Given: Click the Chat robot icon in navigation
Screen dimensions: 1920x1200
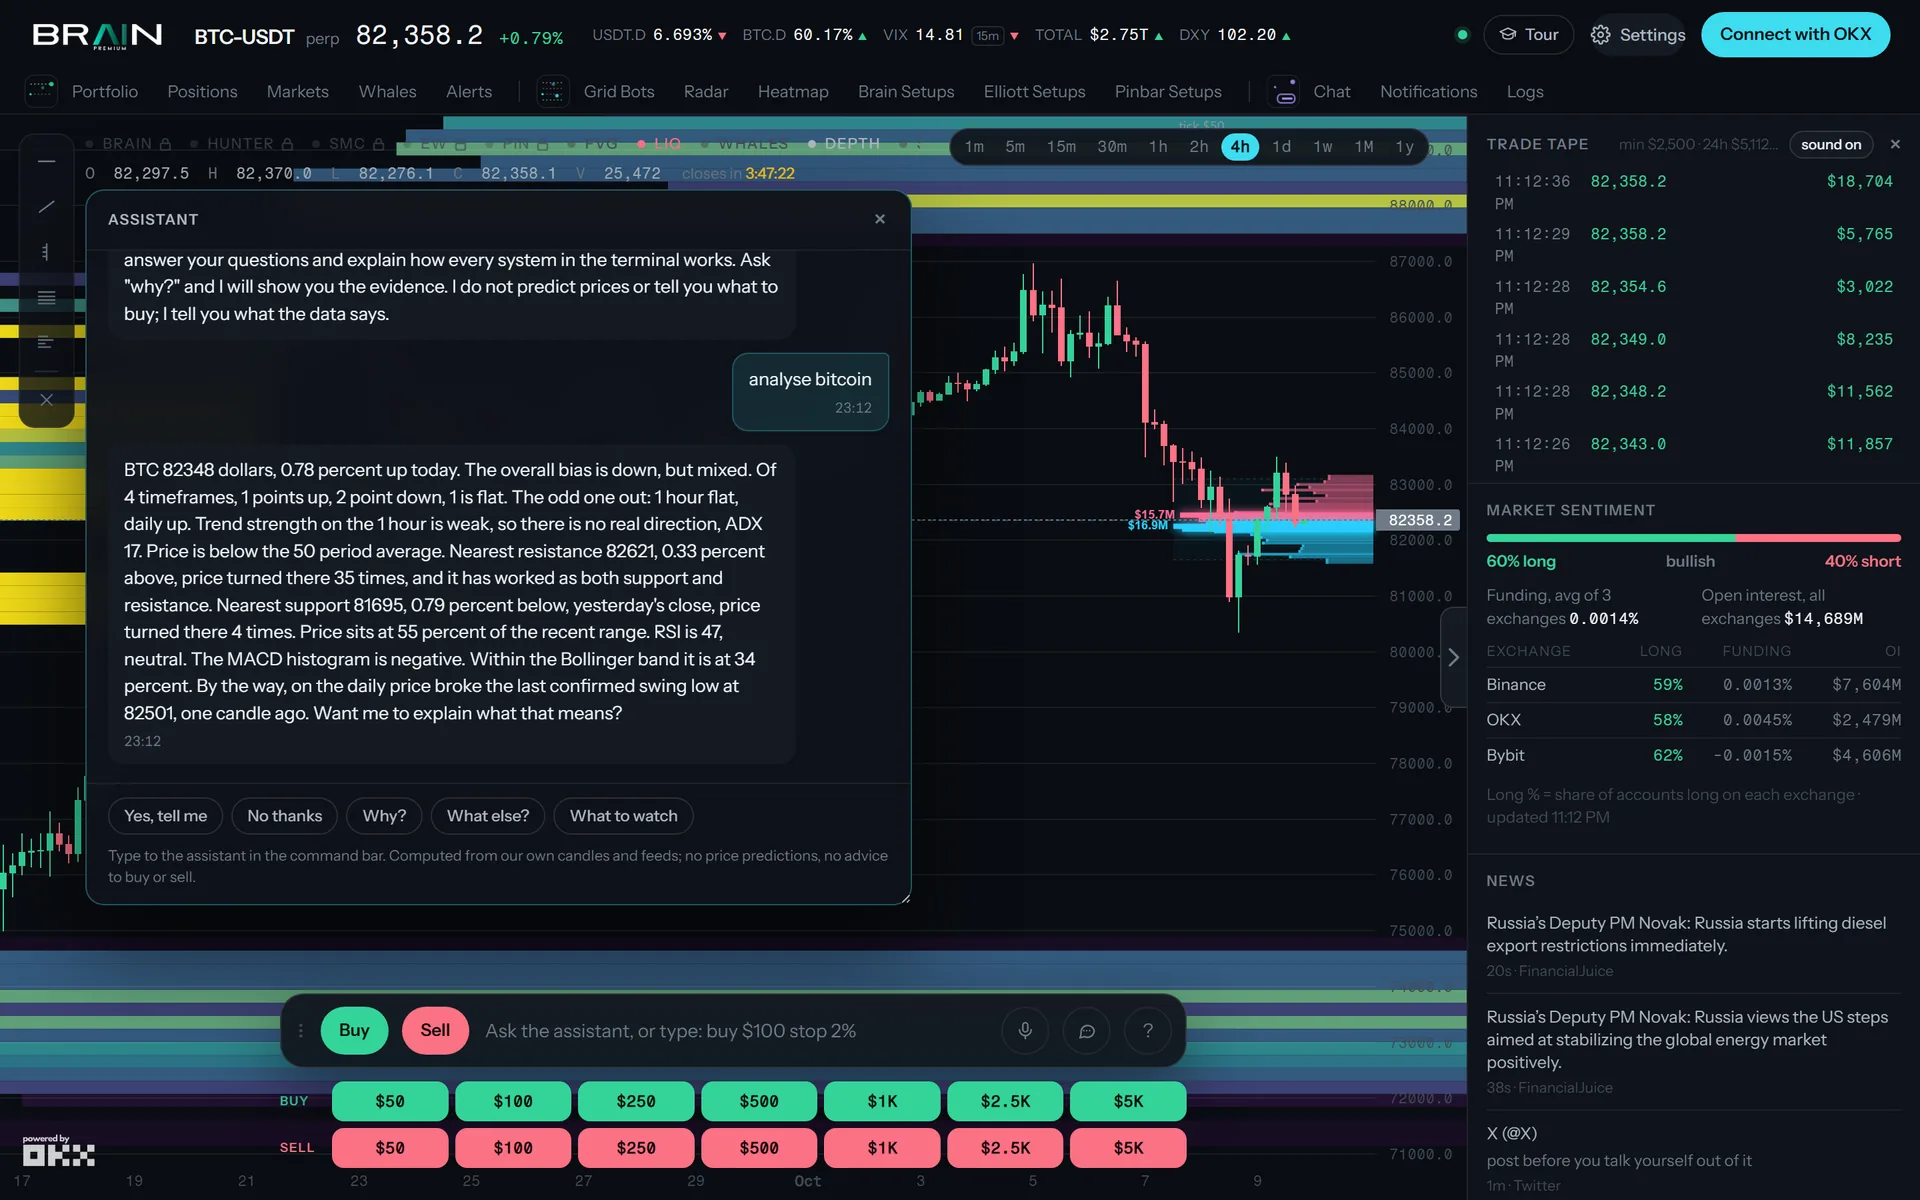Looking at the screenshot, I should tap(1284, 91).
